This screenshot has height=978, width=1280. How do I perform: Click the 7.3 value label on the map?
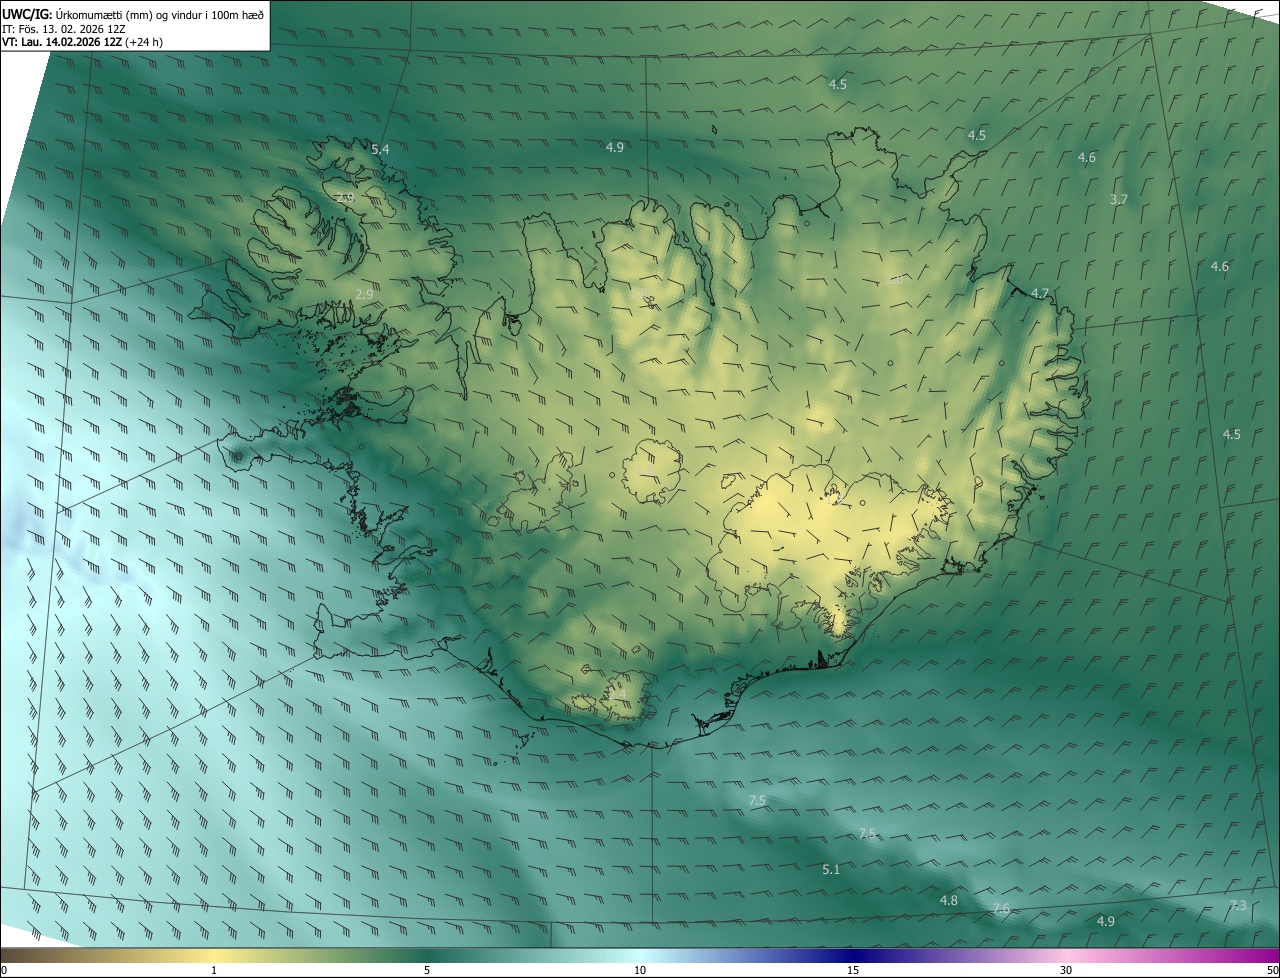1238,905
